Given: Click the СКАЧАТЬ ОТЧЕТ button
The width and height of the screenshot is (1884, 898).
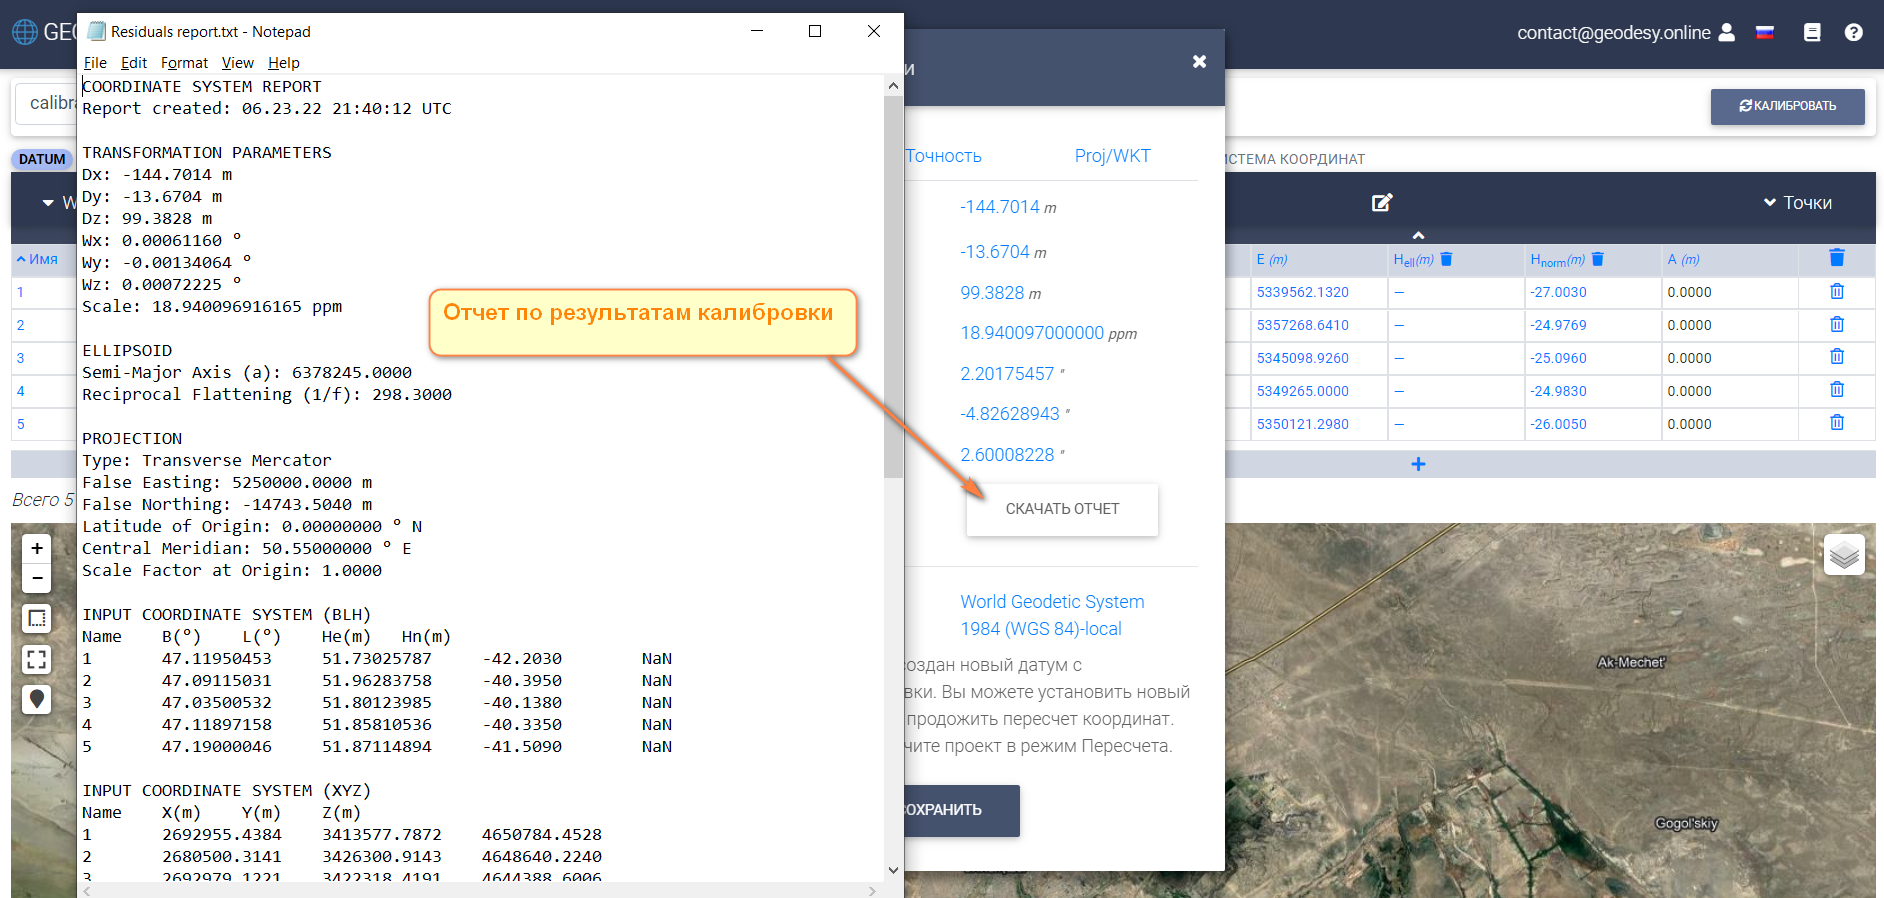Looking at the screenshot, I should (x=1062, y=509).
